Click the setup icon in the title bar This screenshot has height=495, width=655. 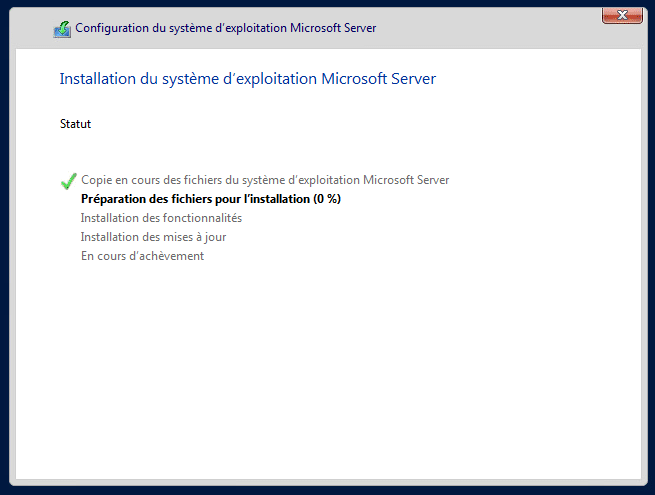point(62,28)
